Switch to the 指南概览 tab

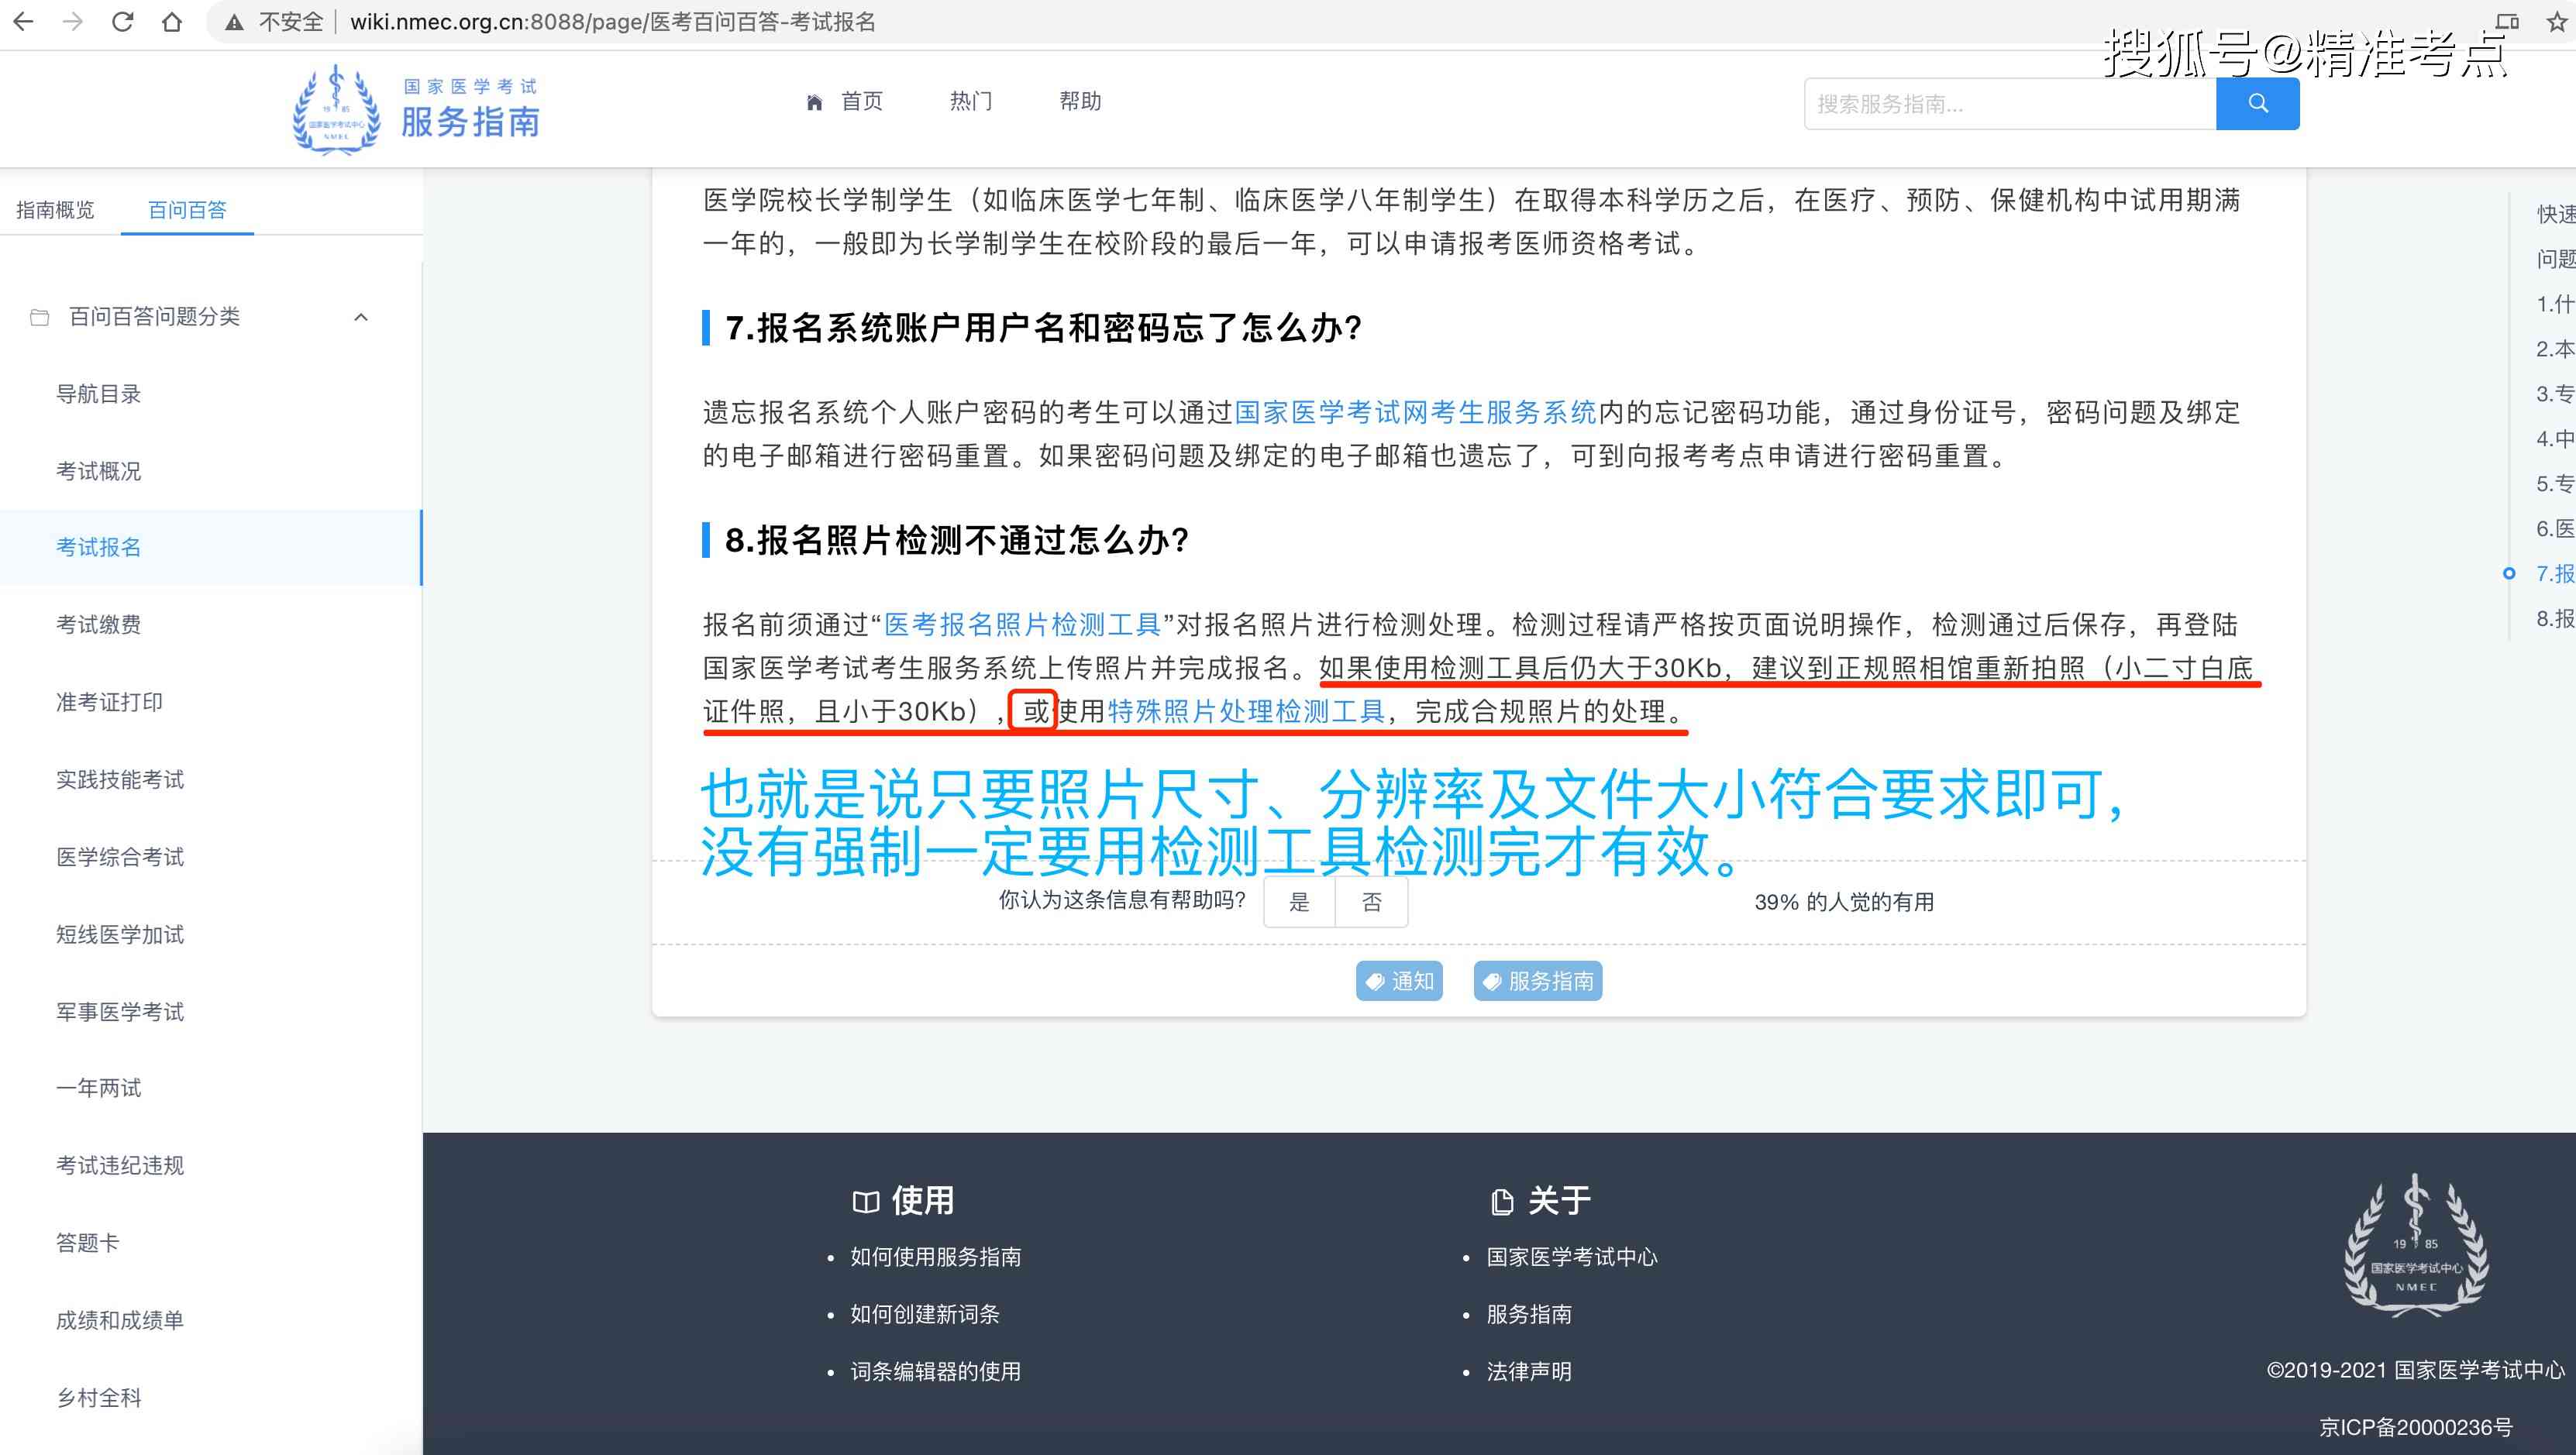(55, 209)
